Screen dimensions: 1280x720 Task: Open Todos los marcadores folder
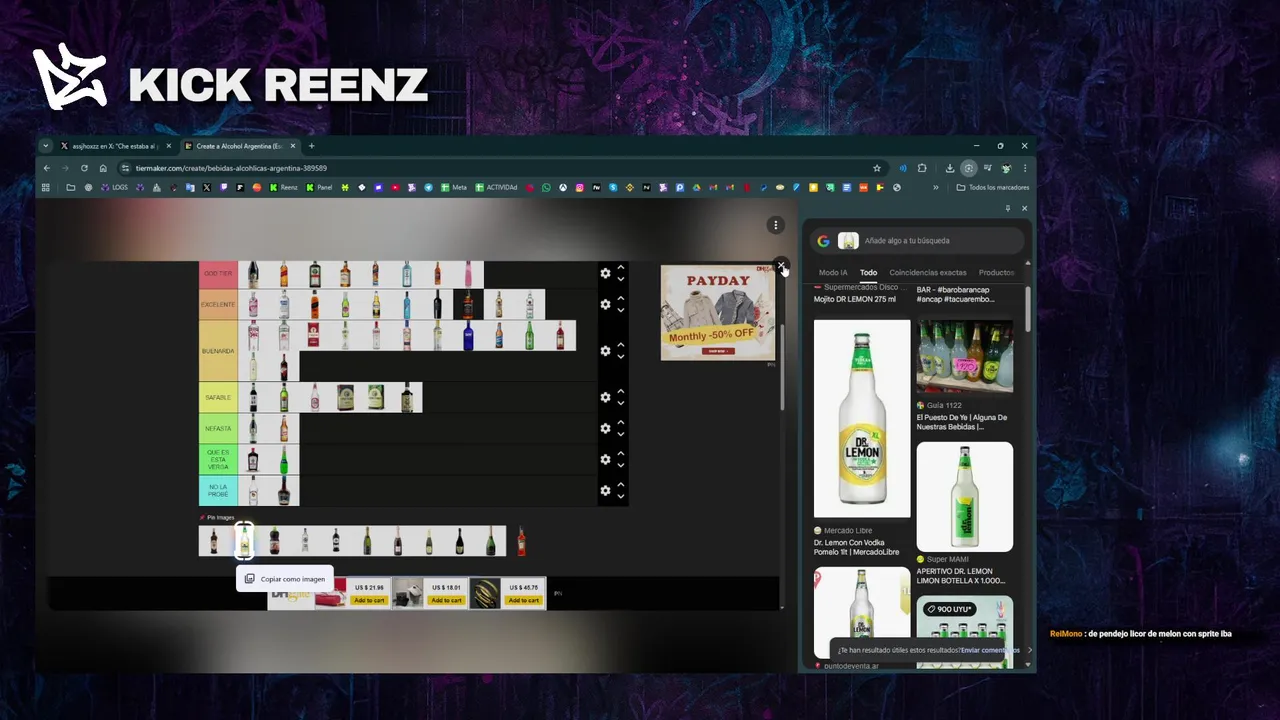coord(993,187)
